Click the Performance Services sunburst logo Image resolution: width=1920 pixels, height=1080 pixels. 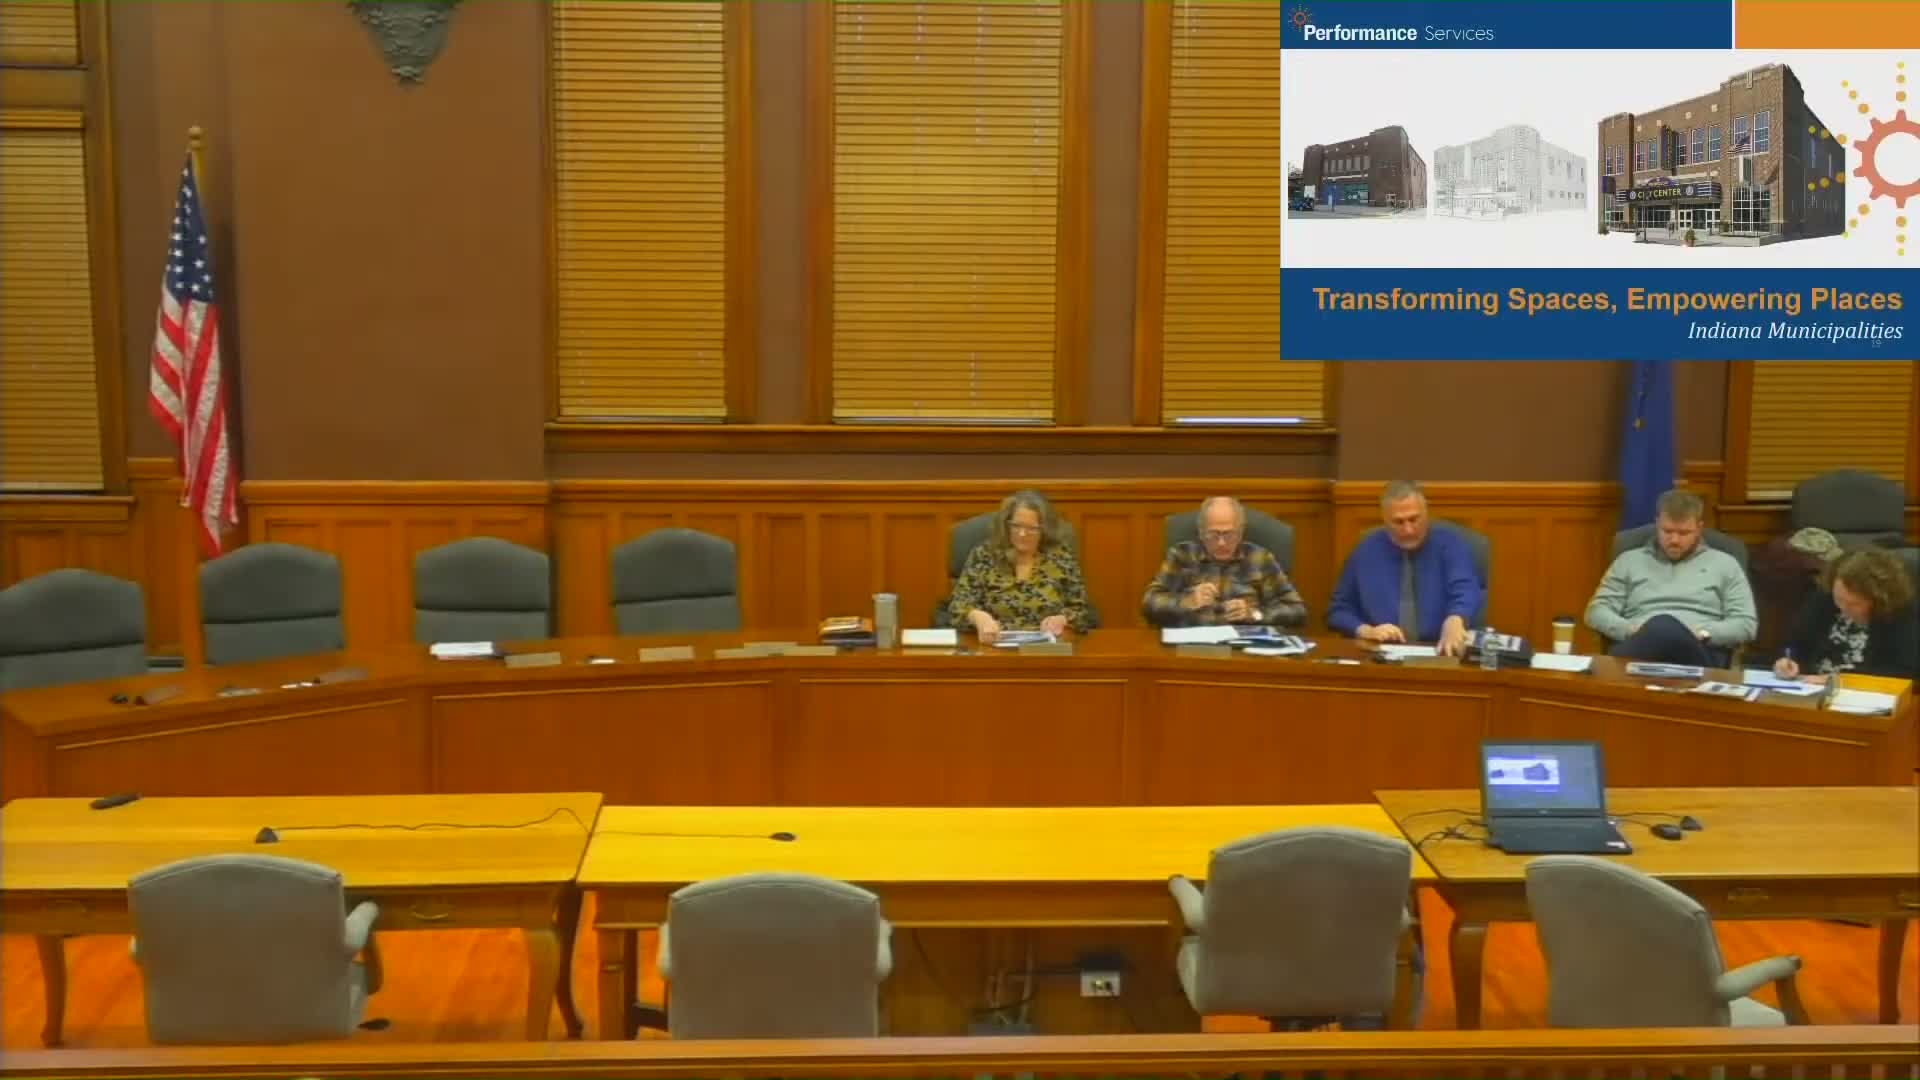pos(1299,16)
